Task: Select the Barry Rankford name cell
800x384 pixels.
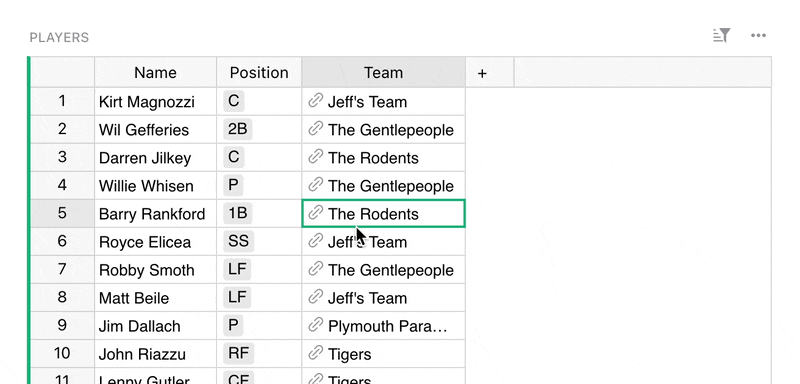Action: pyautogui.click(x=156, y=214)
